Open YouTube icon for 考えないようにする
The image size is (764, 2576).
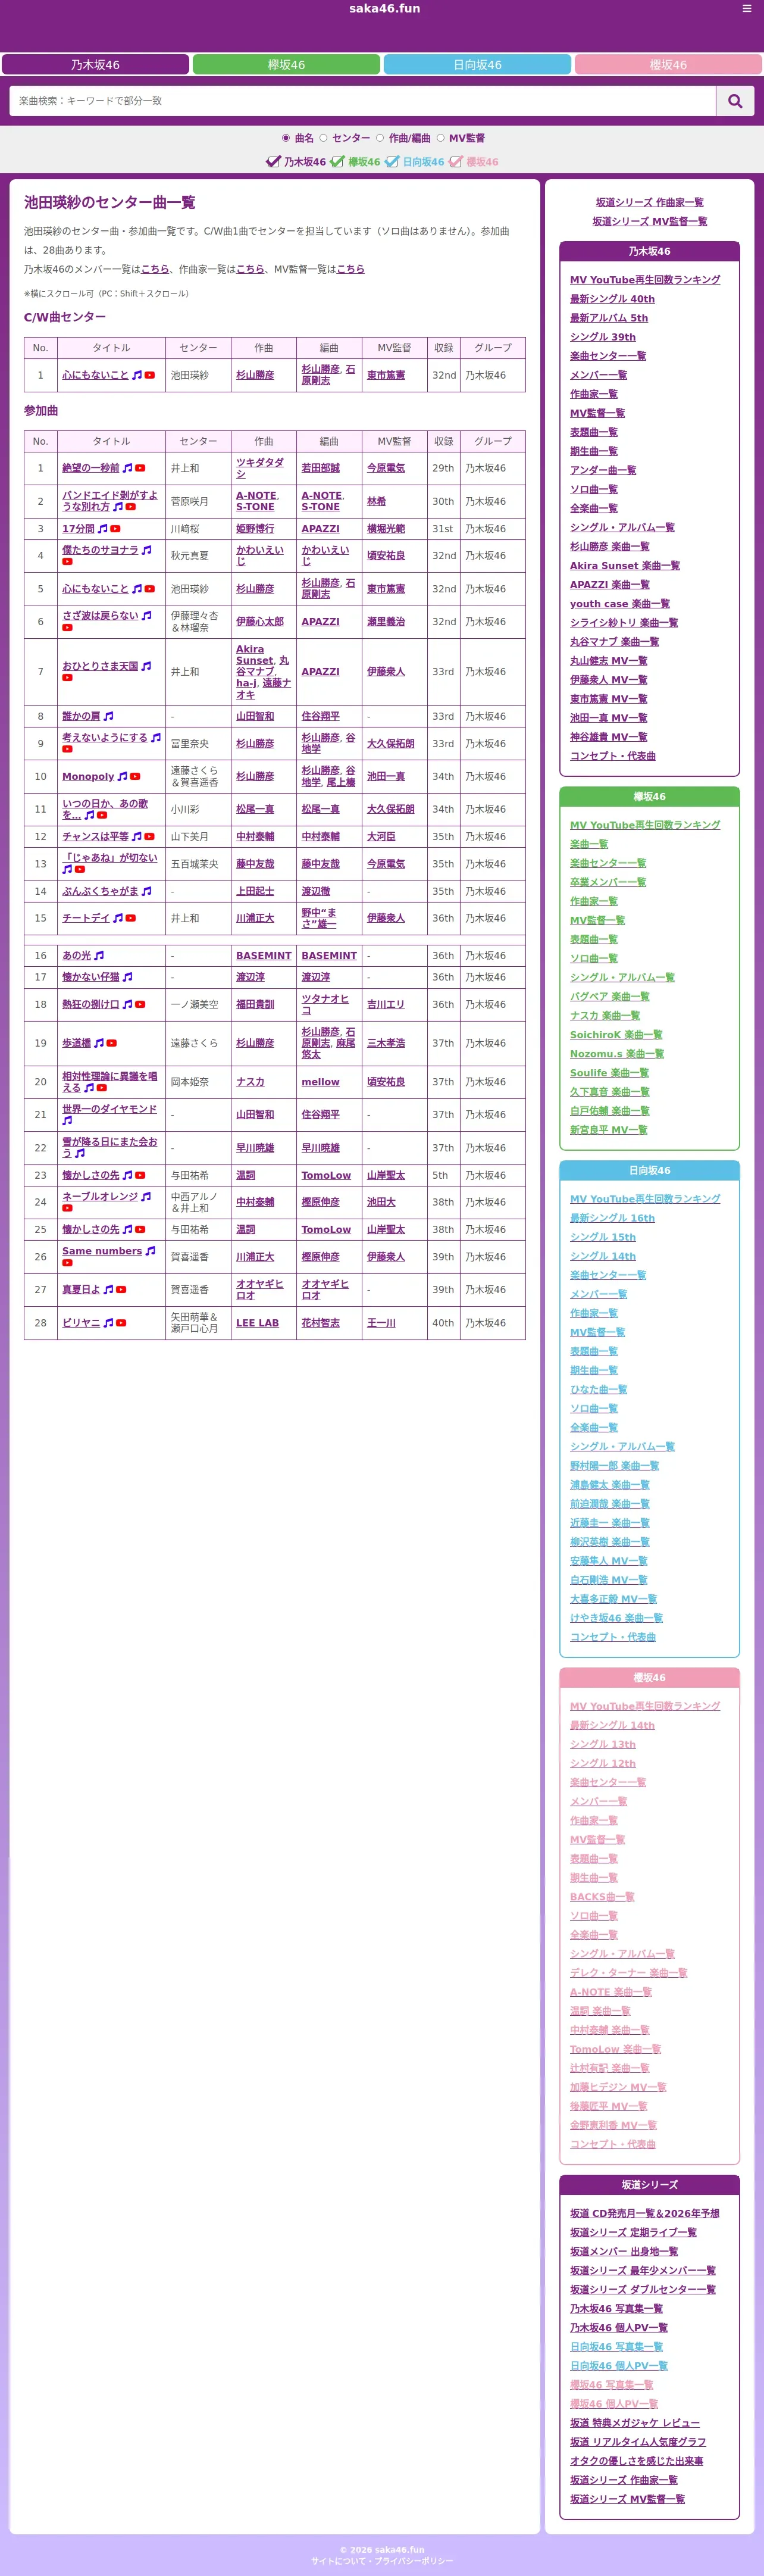pyautogui.click(x=67, y=749)
